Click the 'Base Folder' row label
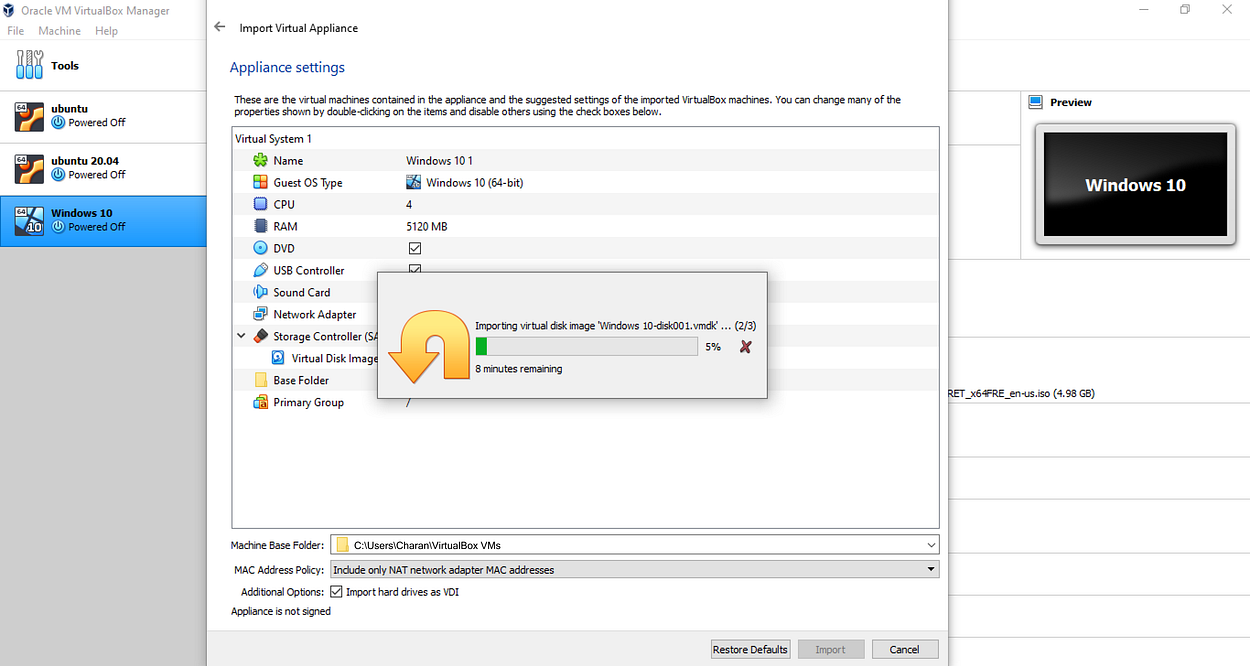The width and height of the screenshot is (1250, 666). click(301, 380)
